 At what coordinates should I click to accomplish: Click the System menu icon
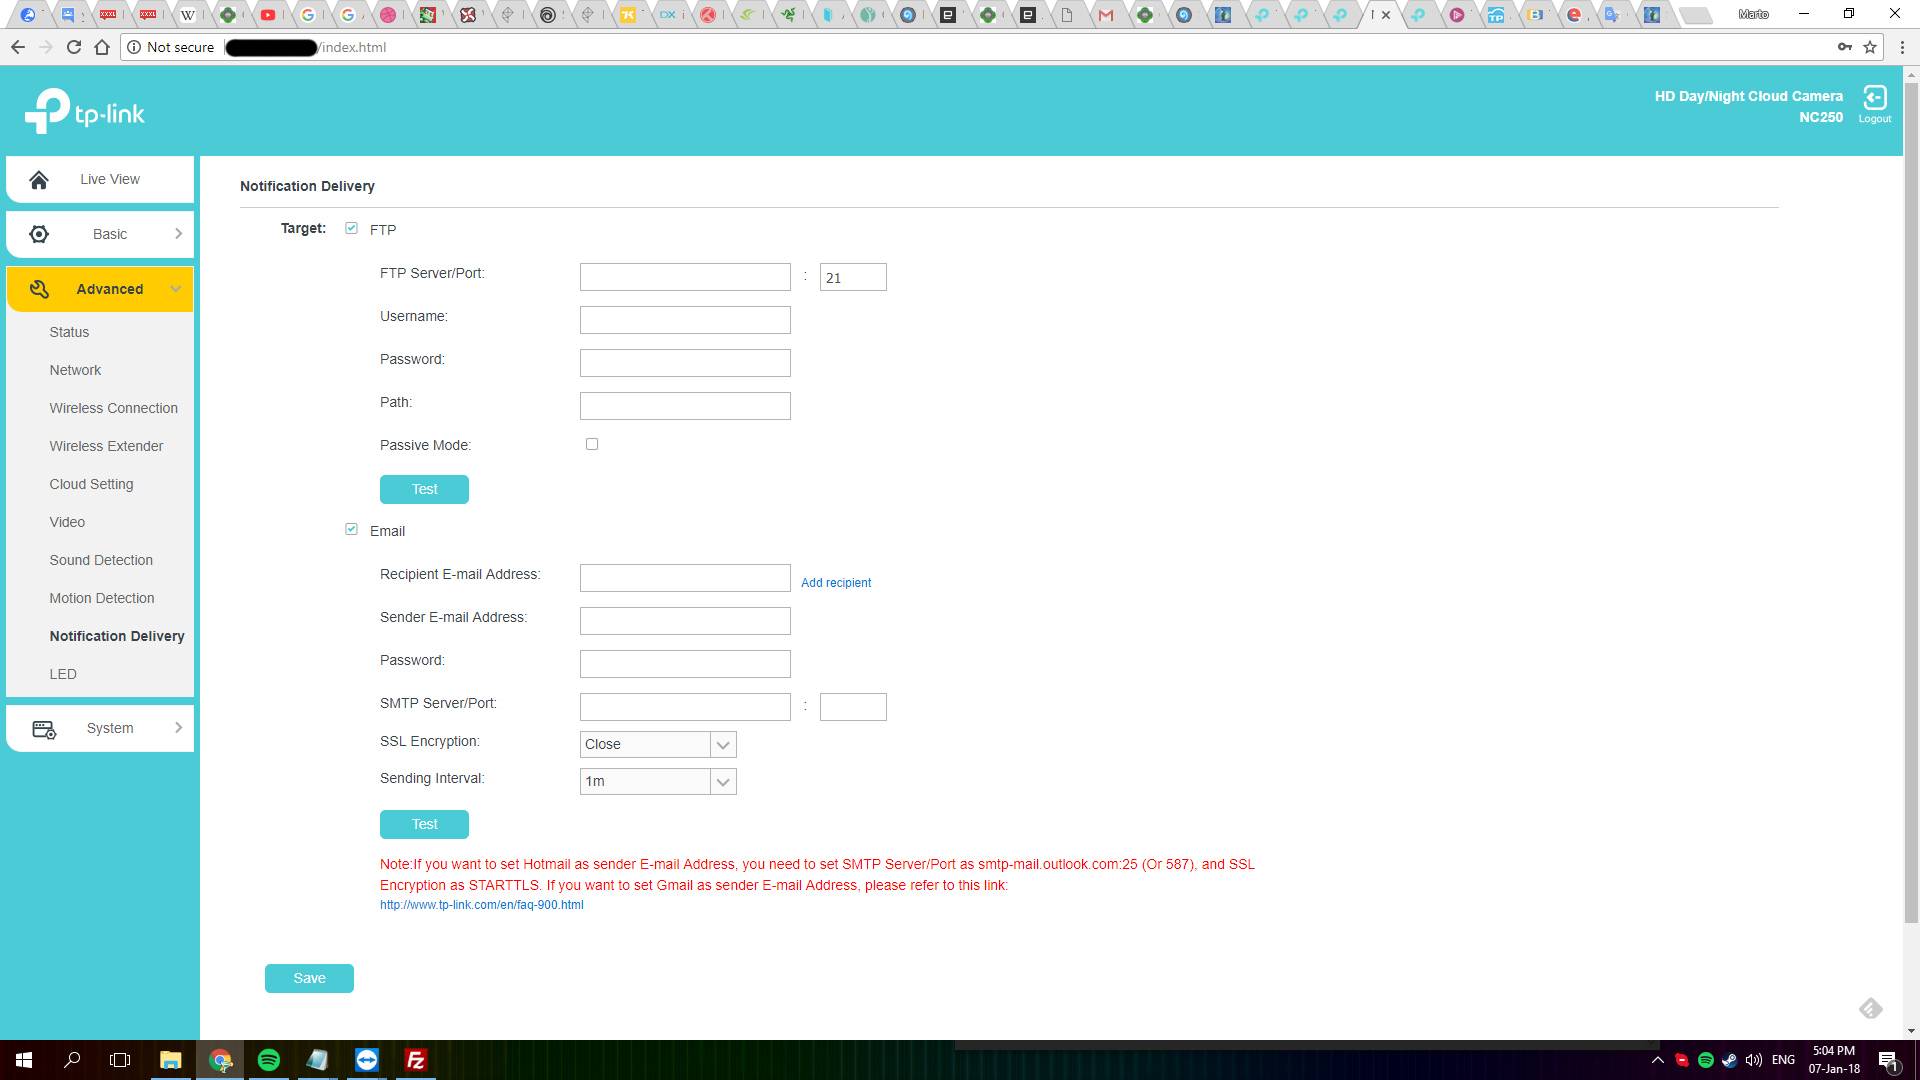click(x=44, y=729)
